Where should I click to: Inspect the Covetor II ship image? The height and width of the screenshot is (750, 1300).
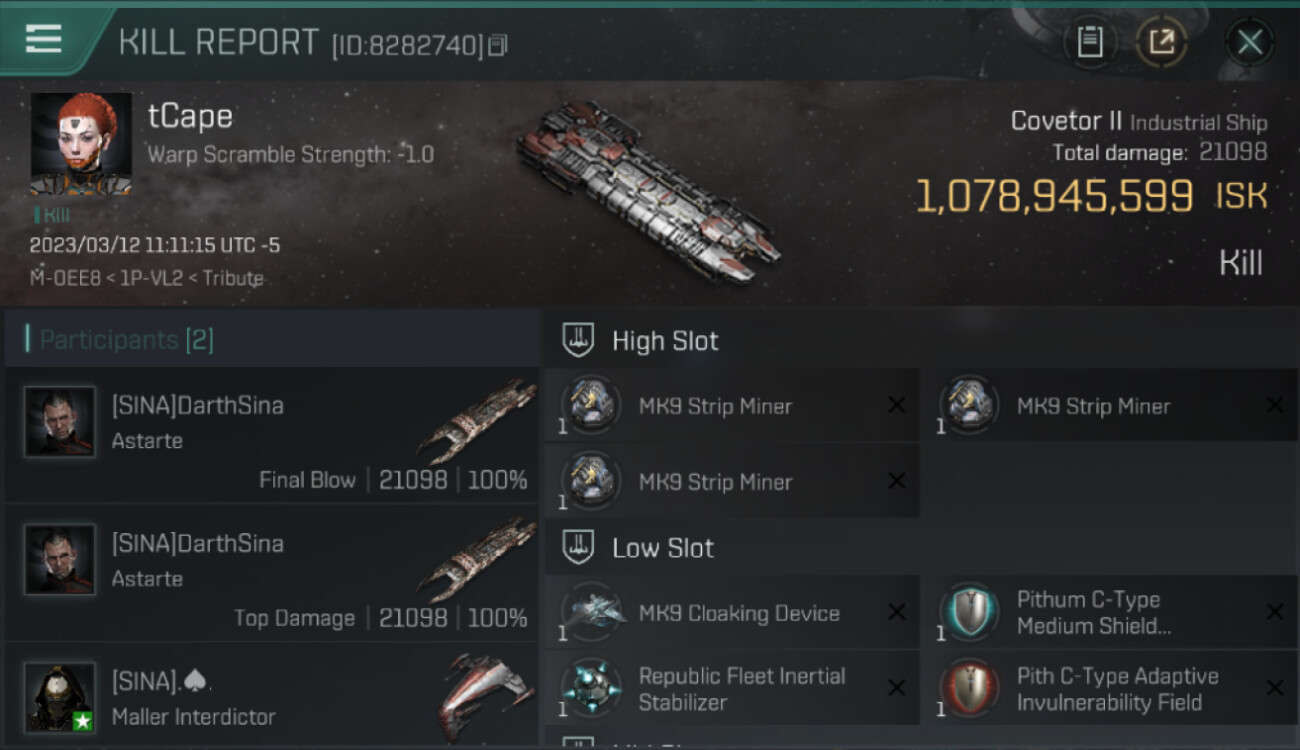pyautogui.click(x=648, y=190)
